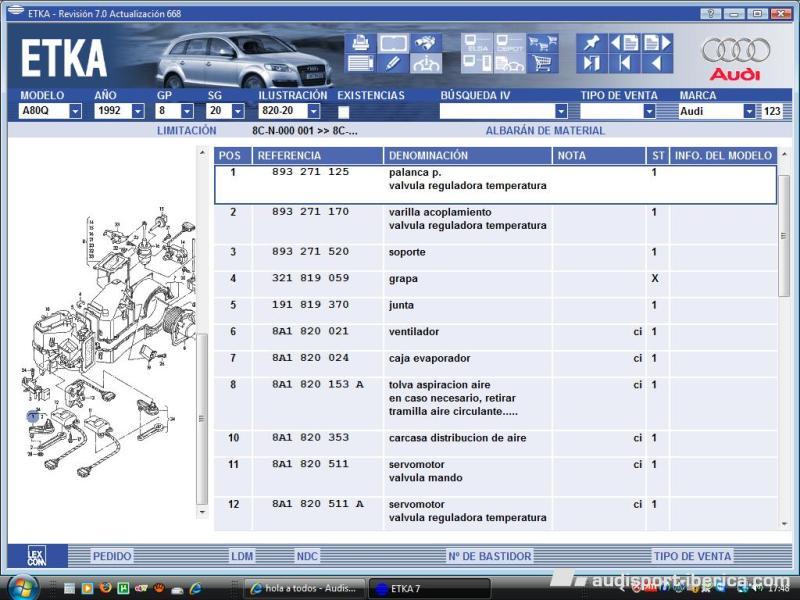Click the single back arrow icon
The width and height of the screenshot is (800, 600).
coord(657,64)
